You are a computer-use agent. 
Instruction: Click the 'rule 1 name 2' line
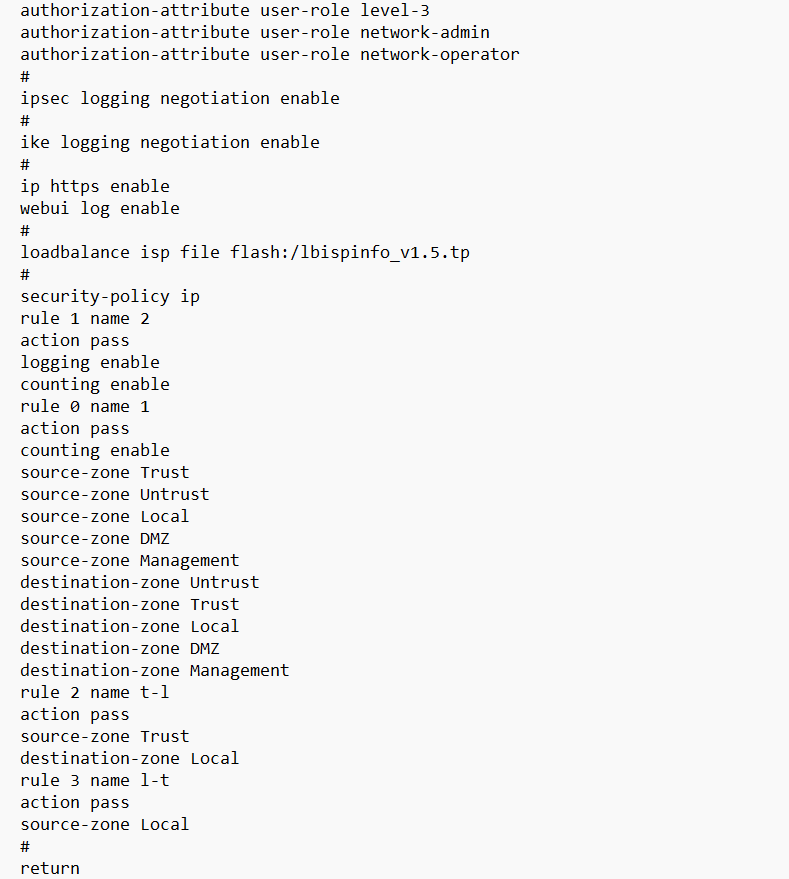(85, 319)
